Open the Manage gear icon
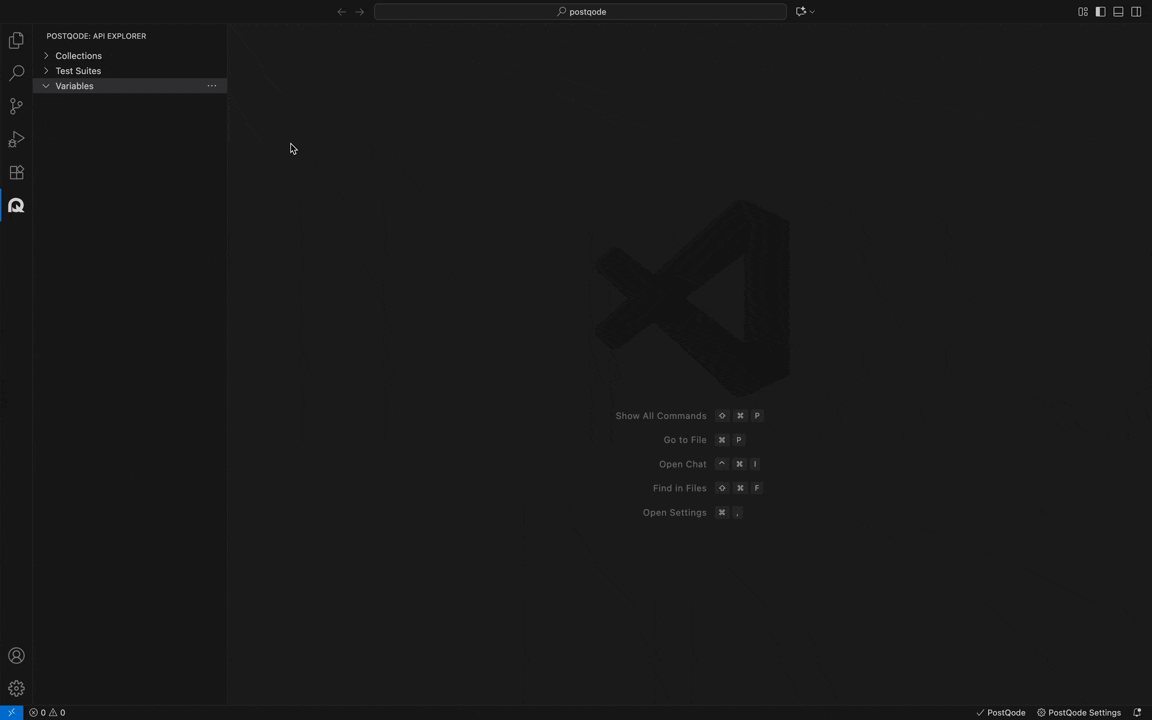This screenshot has height=720, width=1152. (x=16, y=689)
